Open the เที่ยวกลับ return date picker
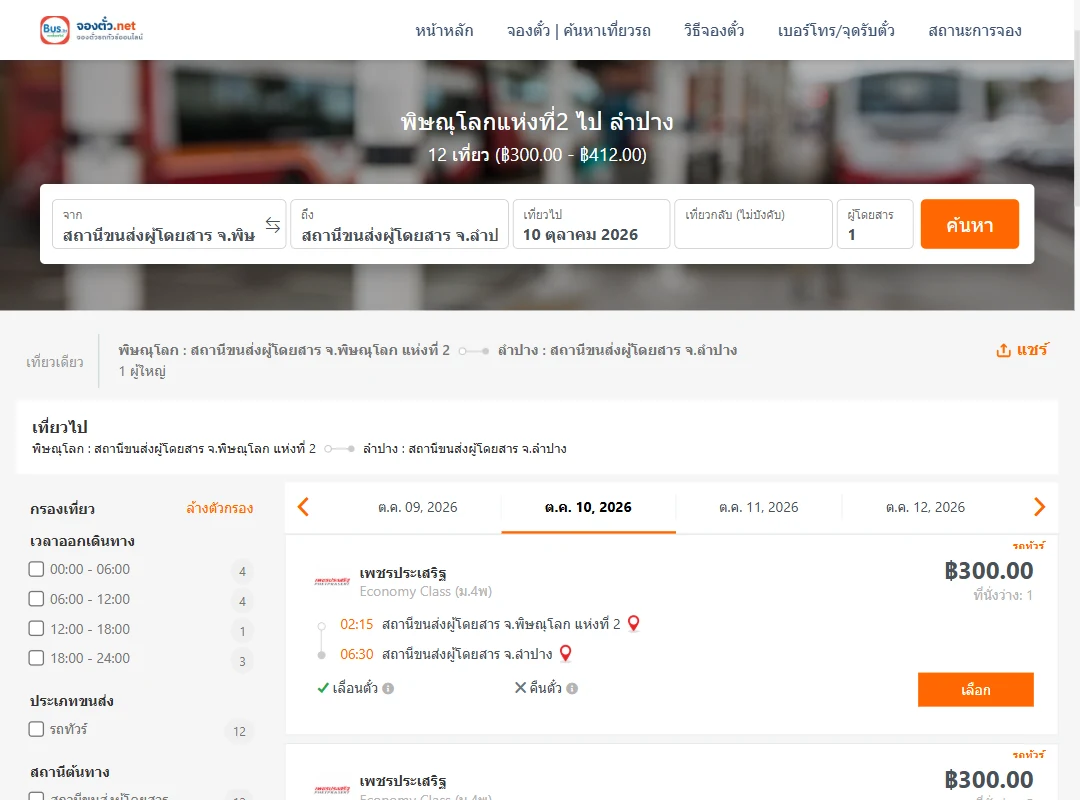 [x=753, y=224]
